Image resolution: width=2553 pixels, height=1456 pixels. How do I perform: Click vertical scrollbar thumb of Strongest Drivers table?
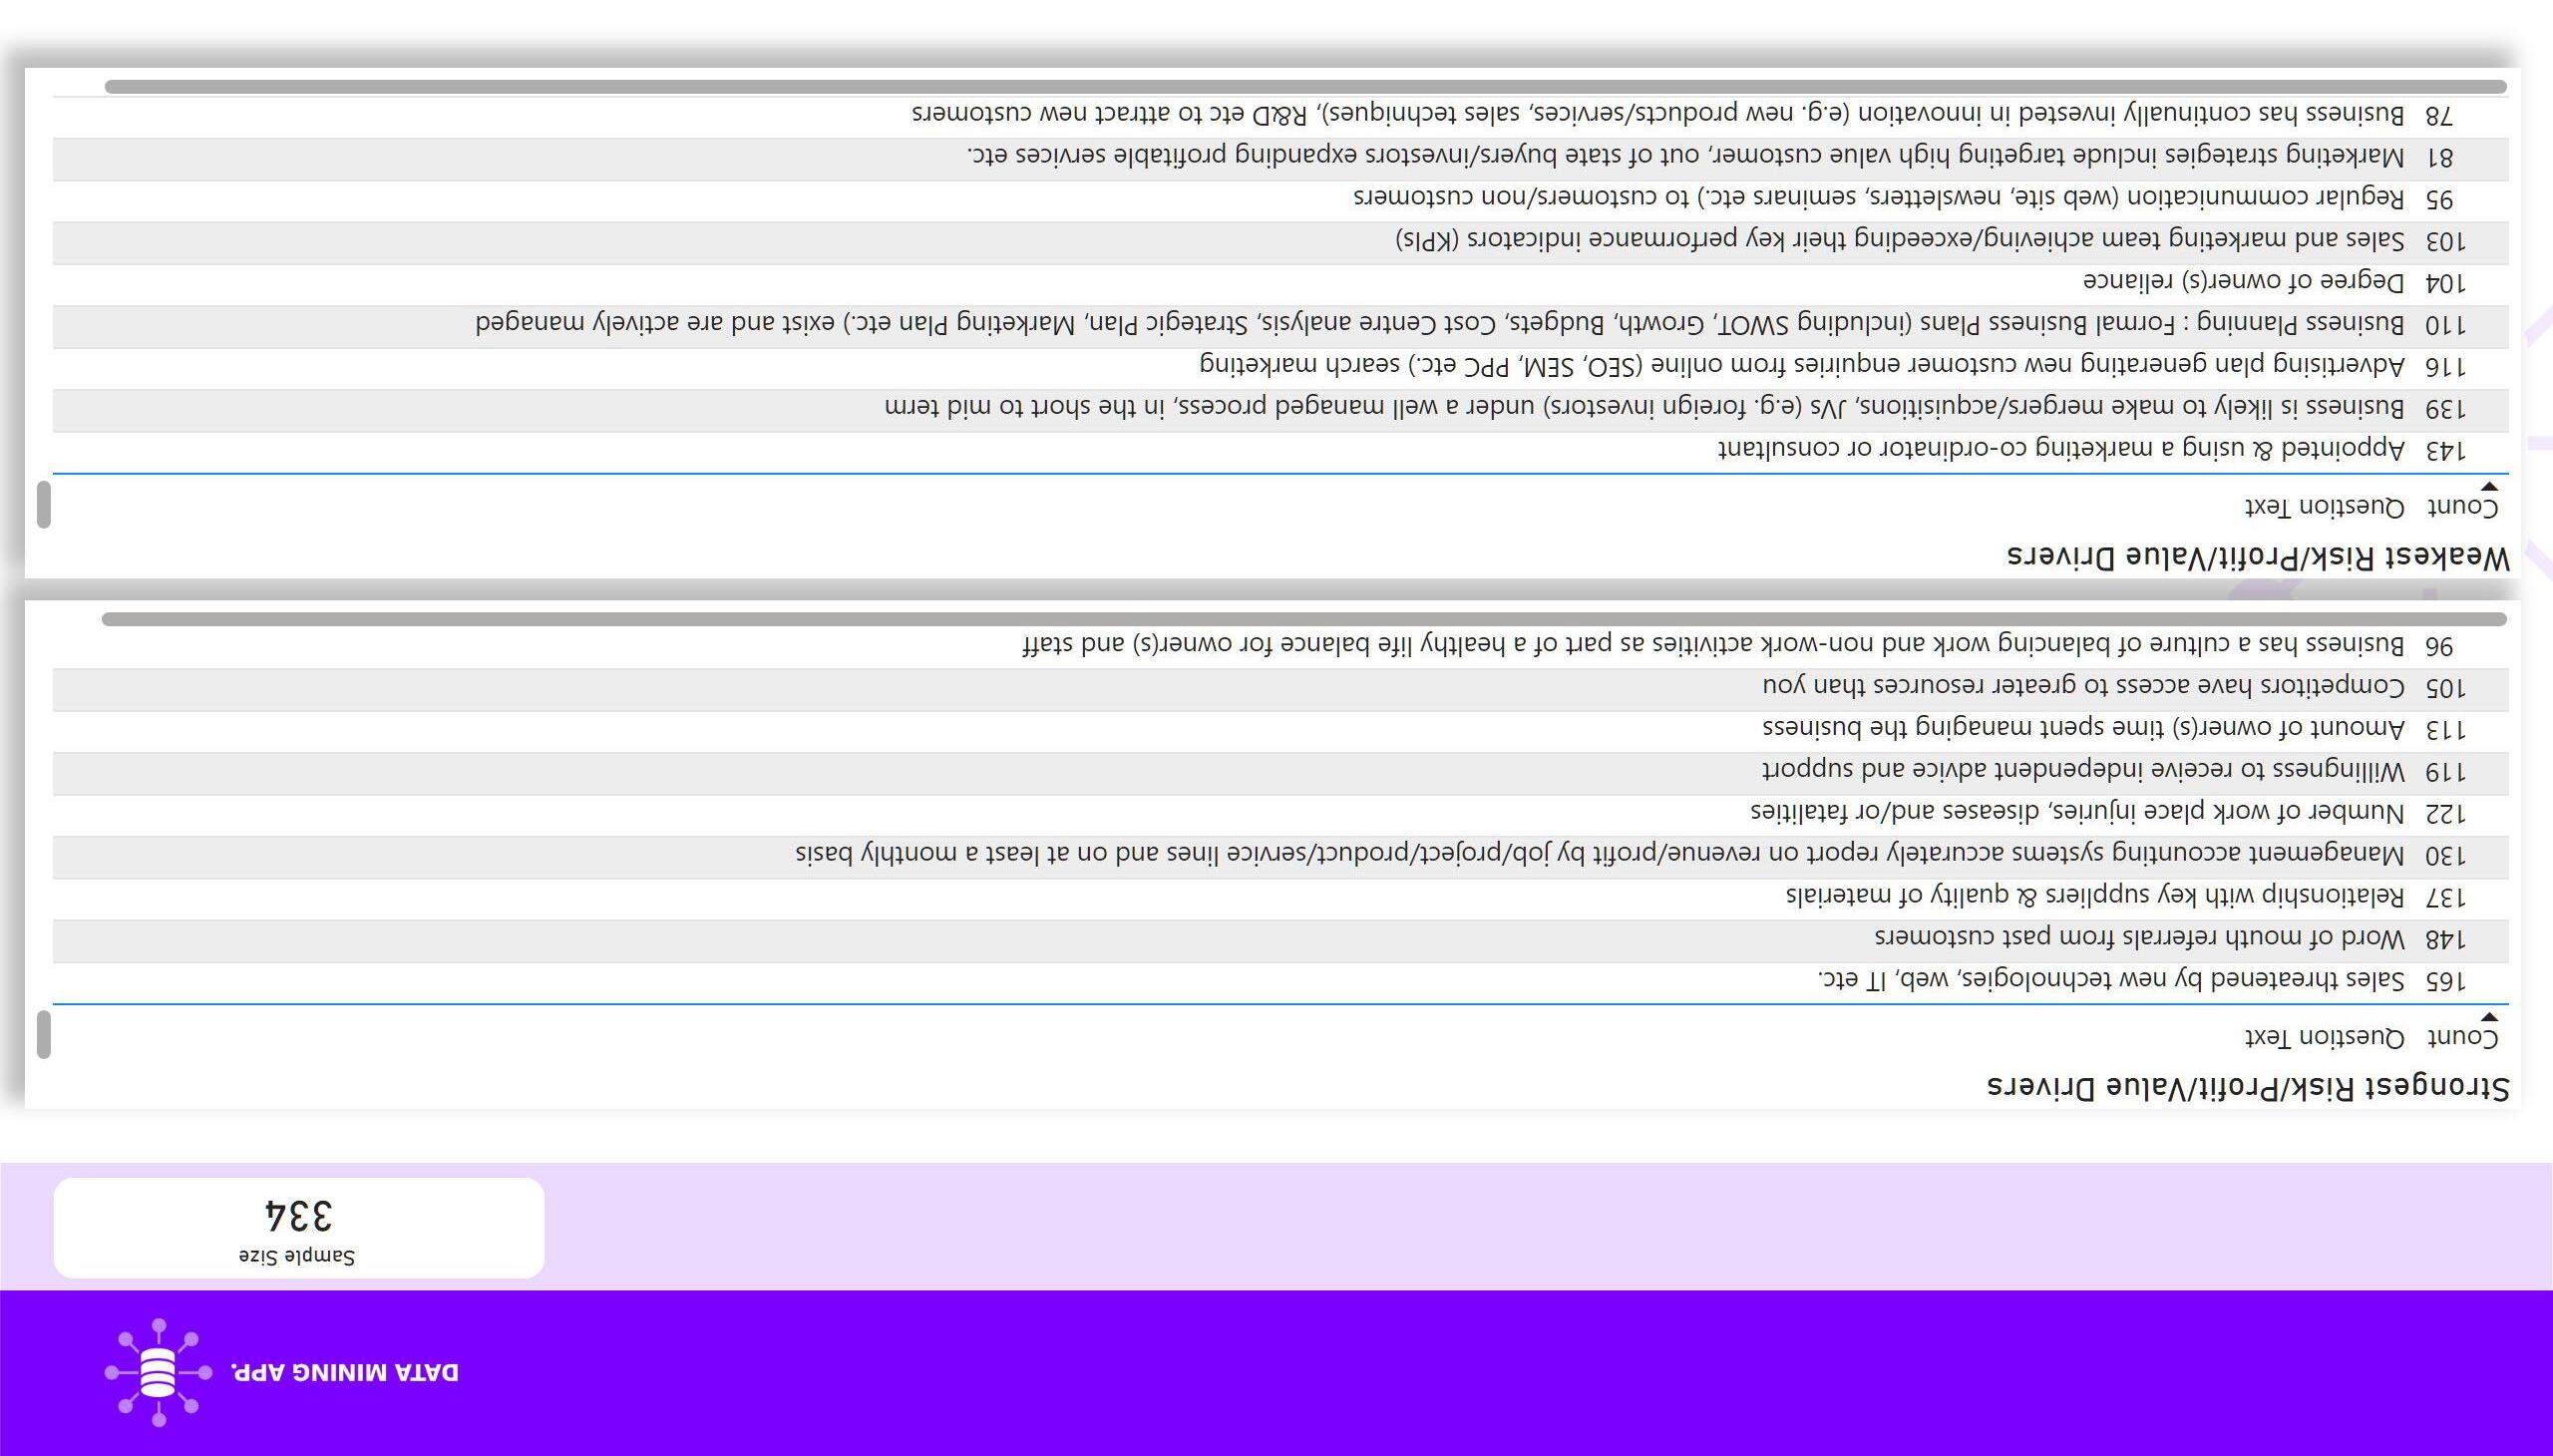click(x=43, y=1035)
